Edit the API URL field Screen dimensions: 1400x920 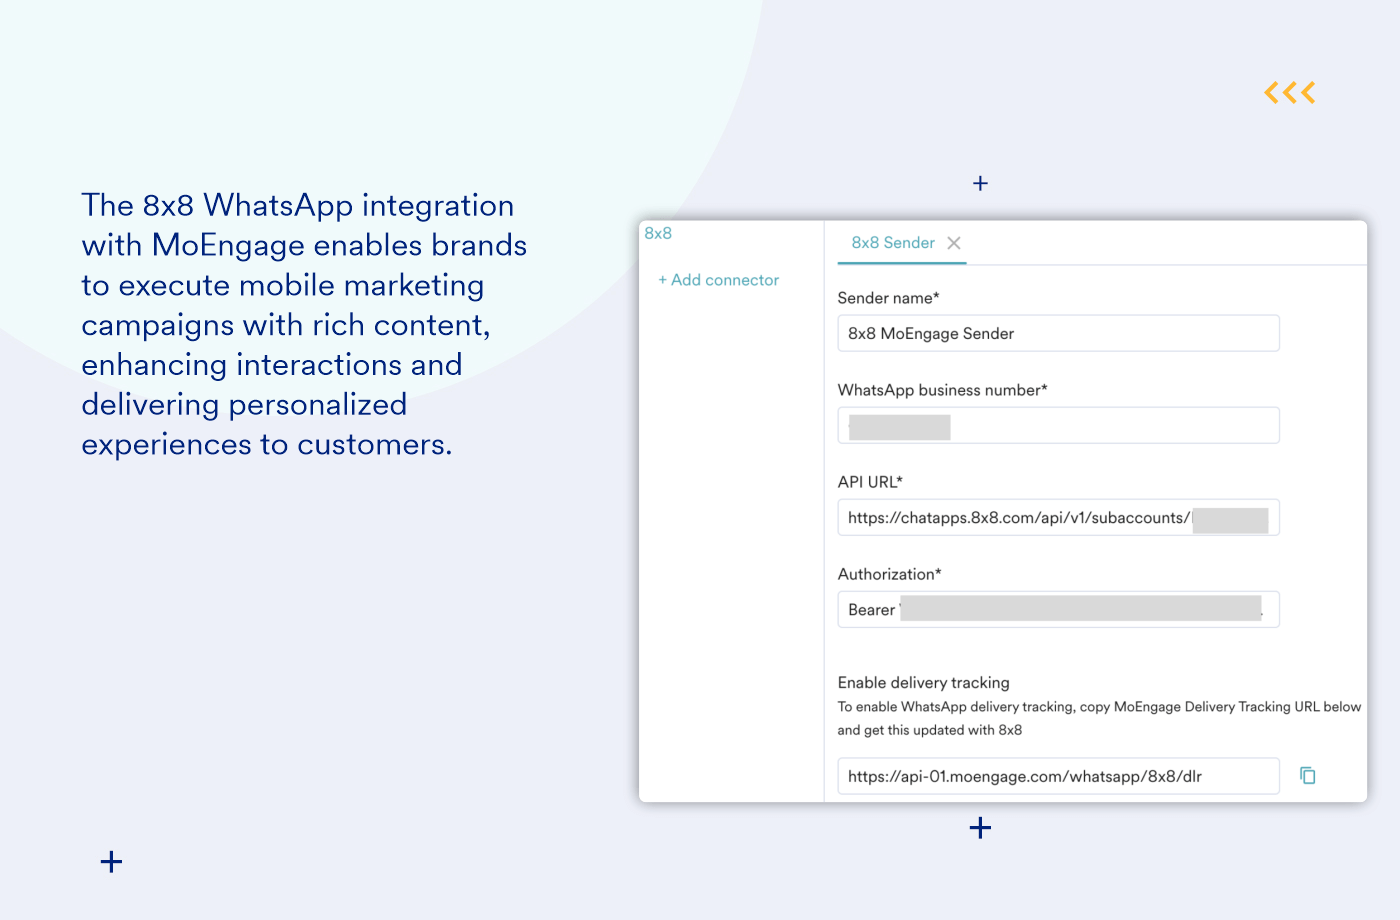(1058, 517)
